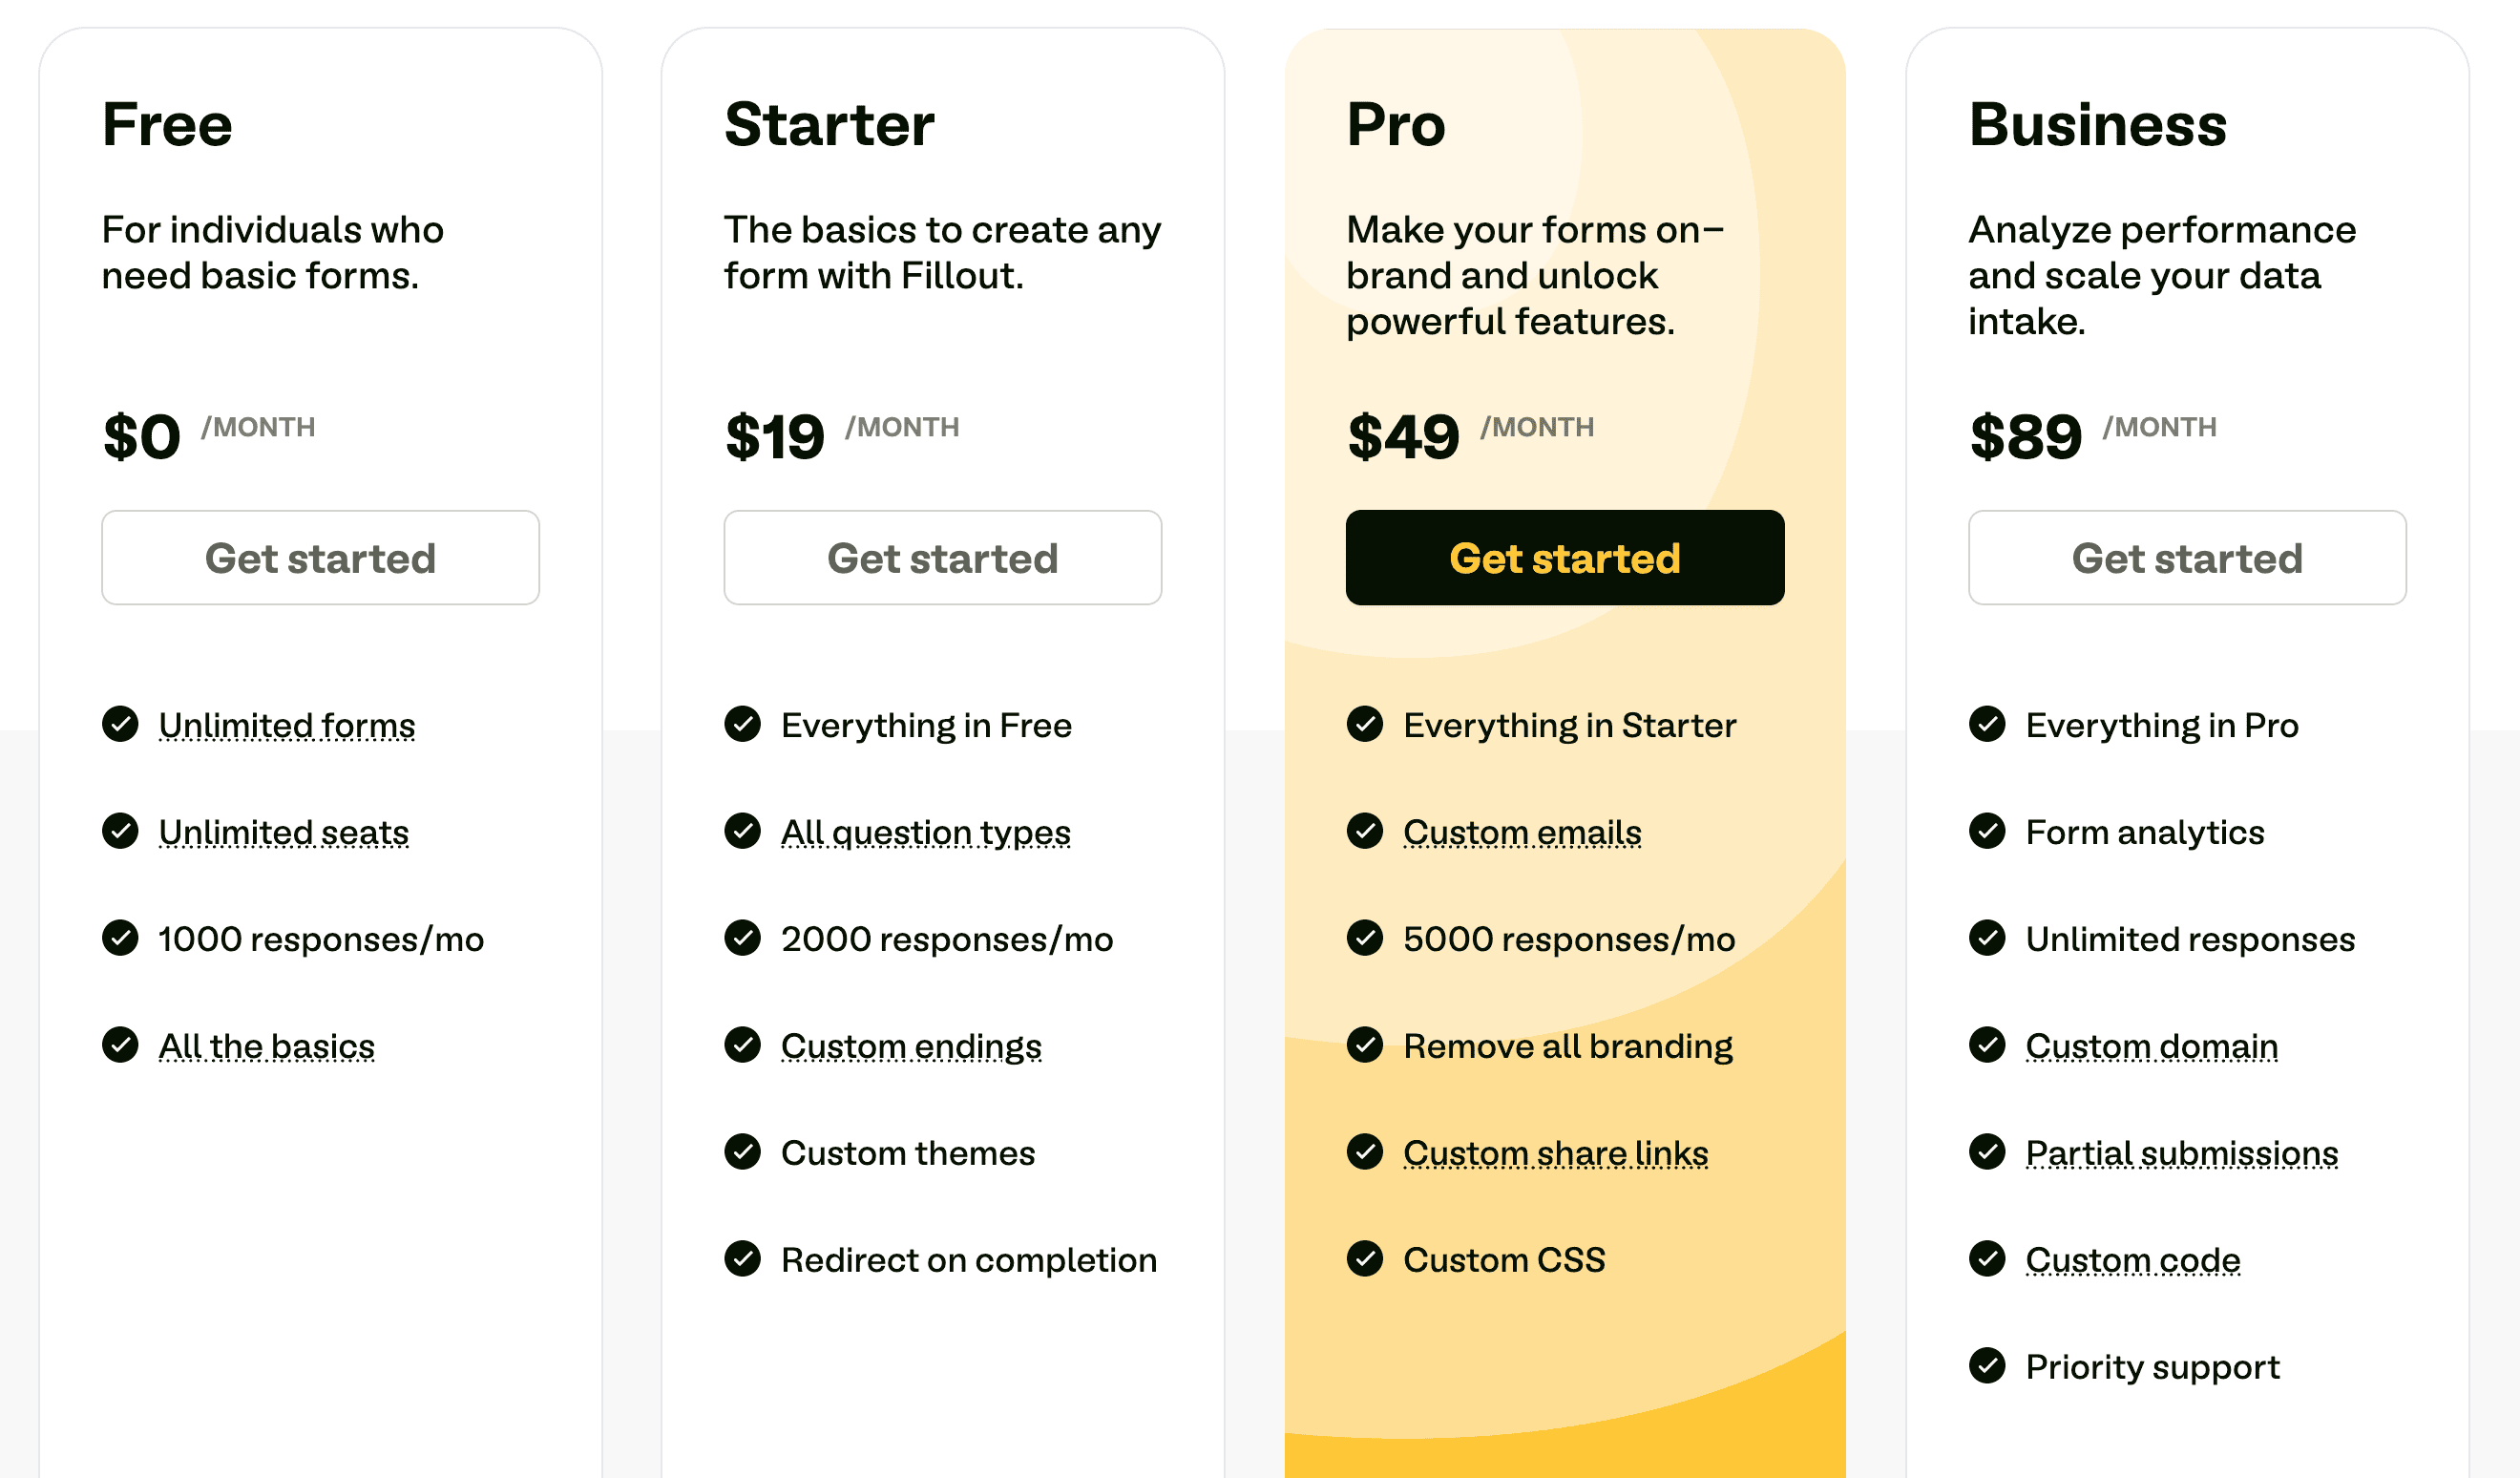This screenshot has width=2520, height=1478.
Task: Click the All the basics link
Action: 267,1046
